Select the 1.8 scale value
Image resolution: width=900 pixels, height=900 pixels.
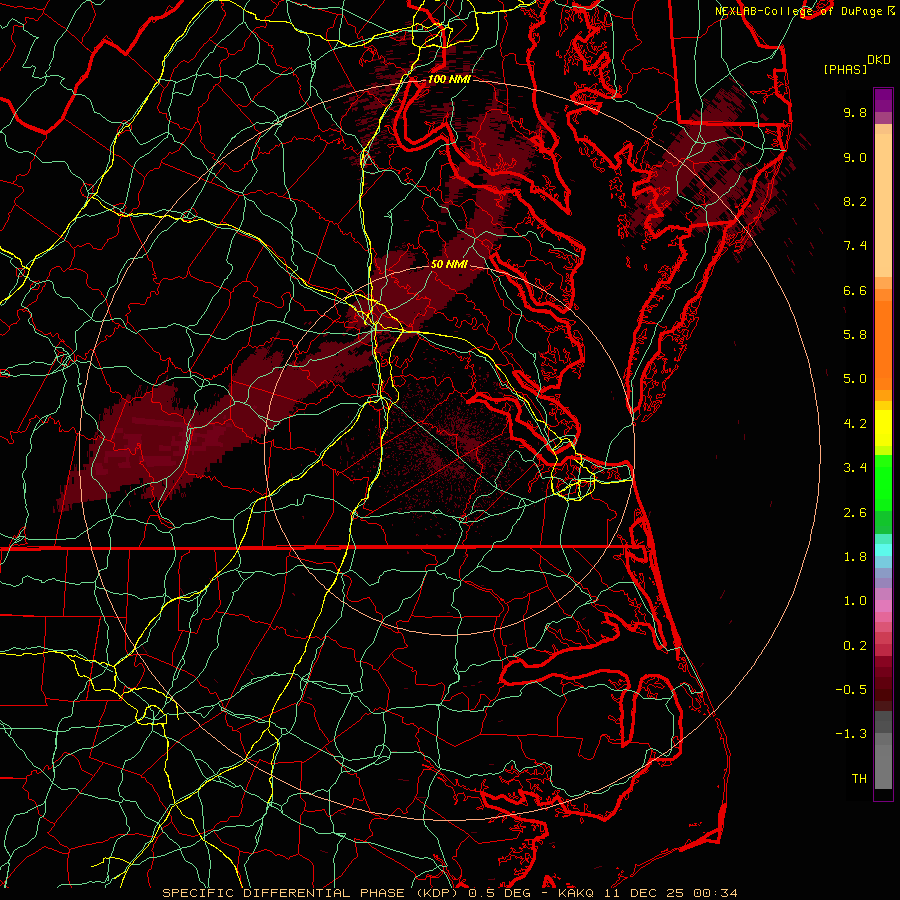[855, 557]
